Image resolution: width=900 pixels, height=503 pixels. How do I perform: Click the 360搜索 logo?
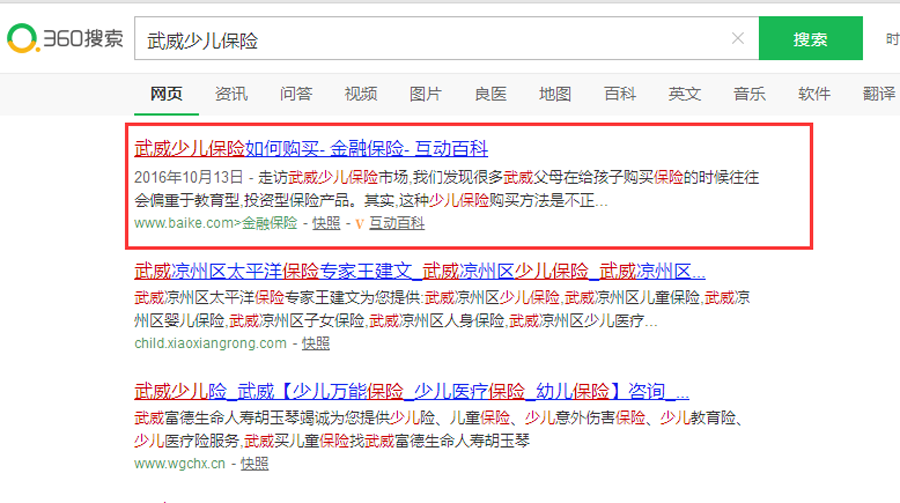tap(65, 38)
